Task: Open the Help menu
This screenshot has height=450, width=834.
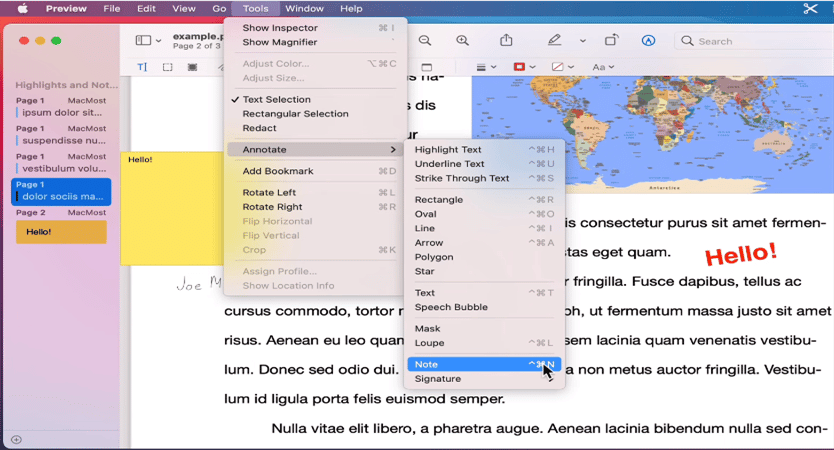Action: 351,9
